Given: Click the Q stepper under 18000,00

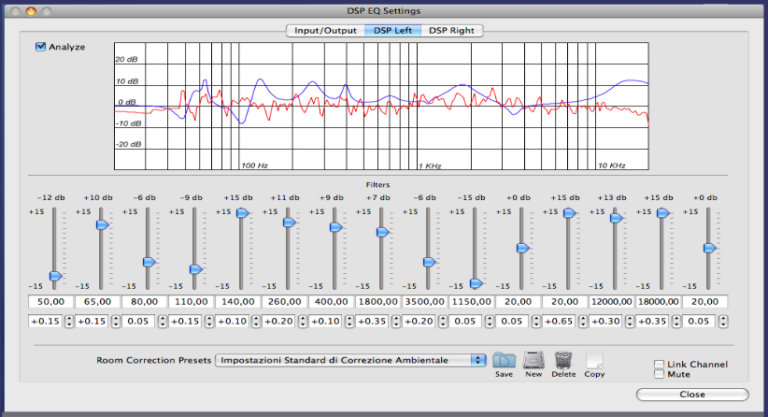Looking at the screenshot, I should pyautogui.click(x=676, y=321).
